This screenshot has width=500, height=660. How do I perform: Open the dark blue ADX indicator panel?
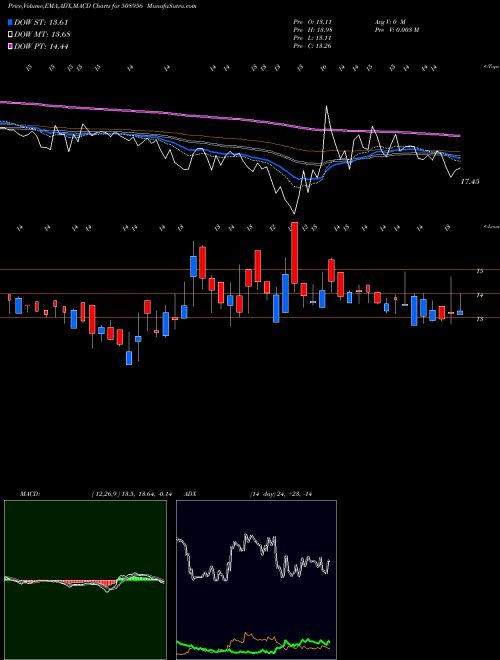pyautogui.click(x=256, y=580)
